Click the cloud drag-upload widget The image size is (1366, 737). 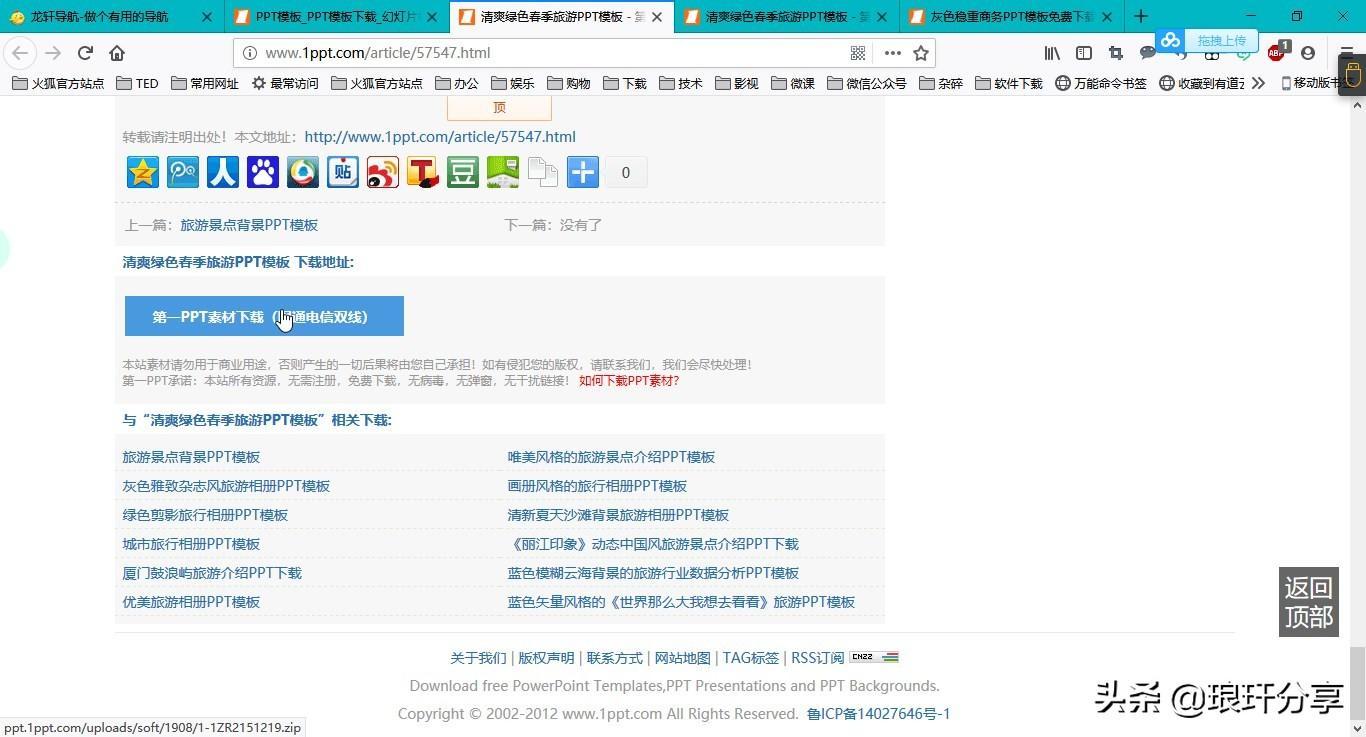1207,40
